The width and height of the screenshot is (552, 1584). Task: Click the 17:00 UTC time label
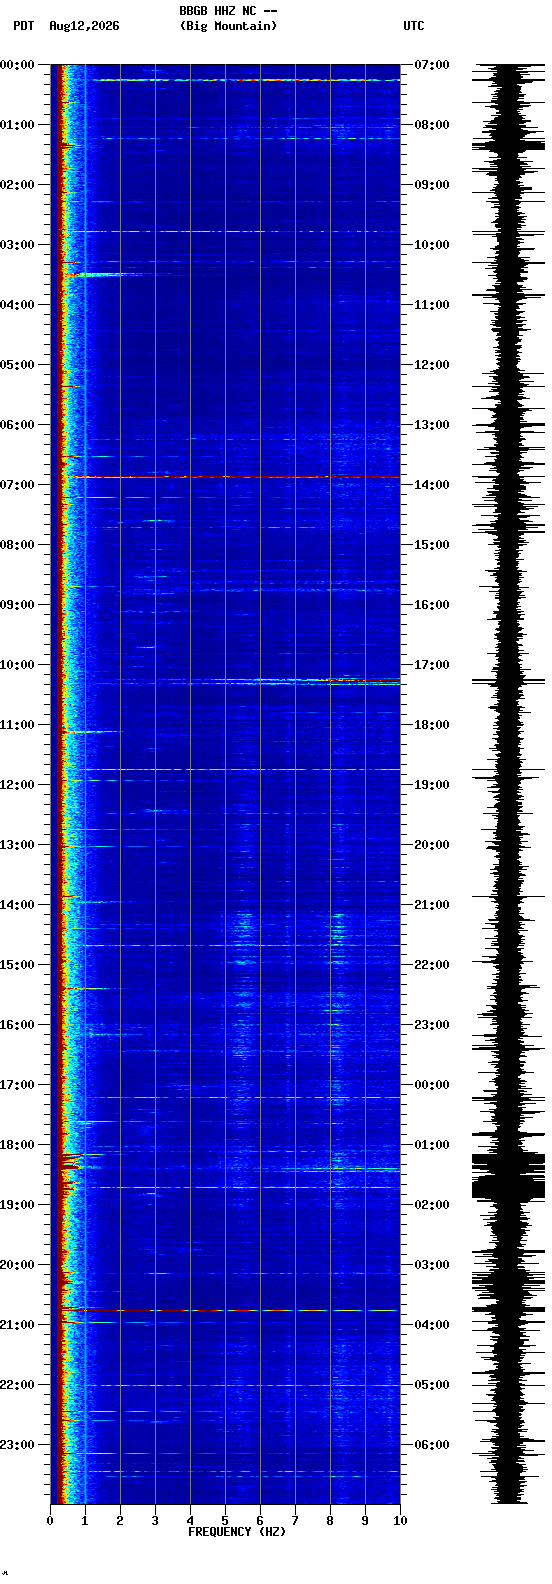431,665
